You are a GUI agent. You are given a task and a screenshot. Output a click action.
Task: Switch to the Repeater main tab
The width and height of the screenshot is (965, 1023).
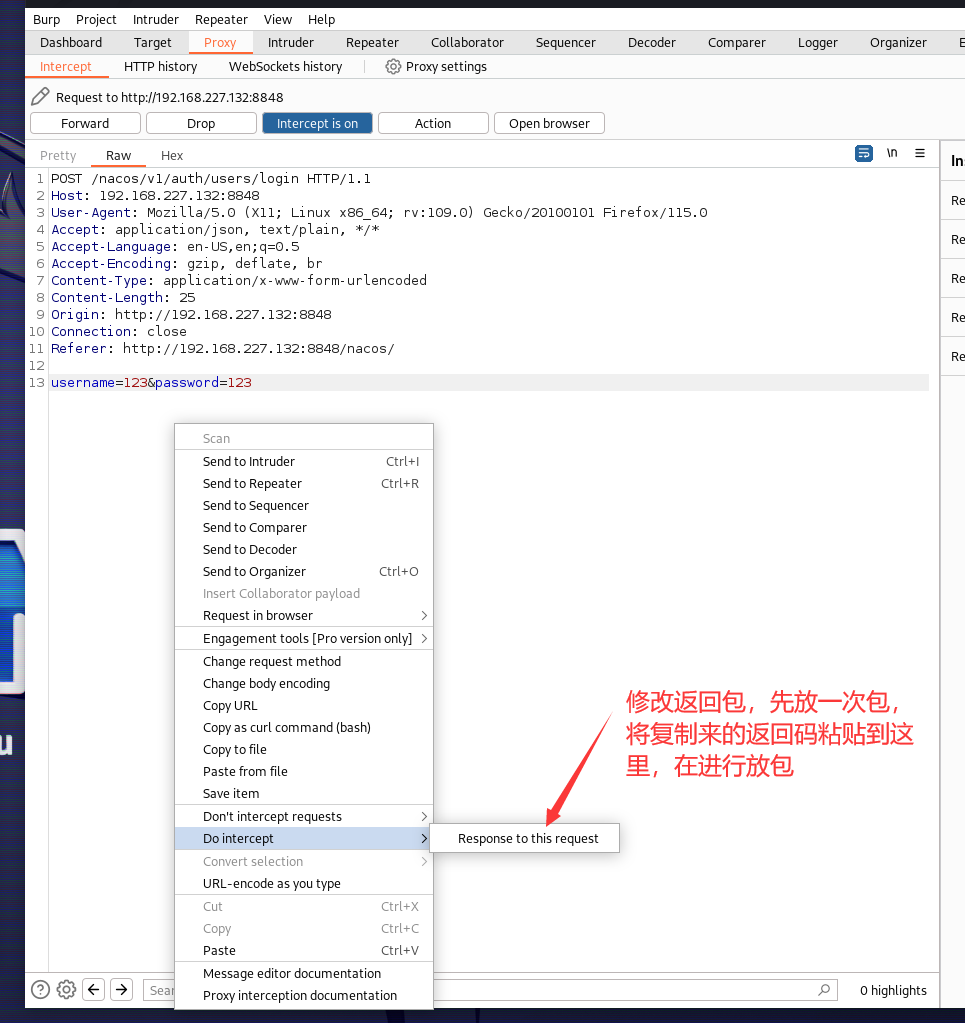point(372,42)
